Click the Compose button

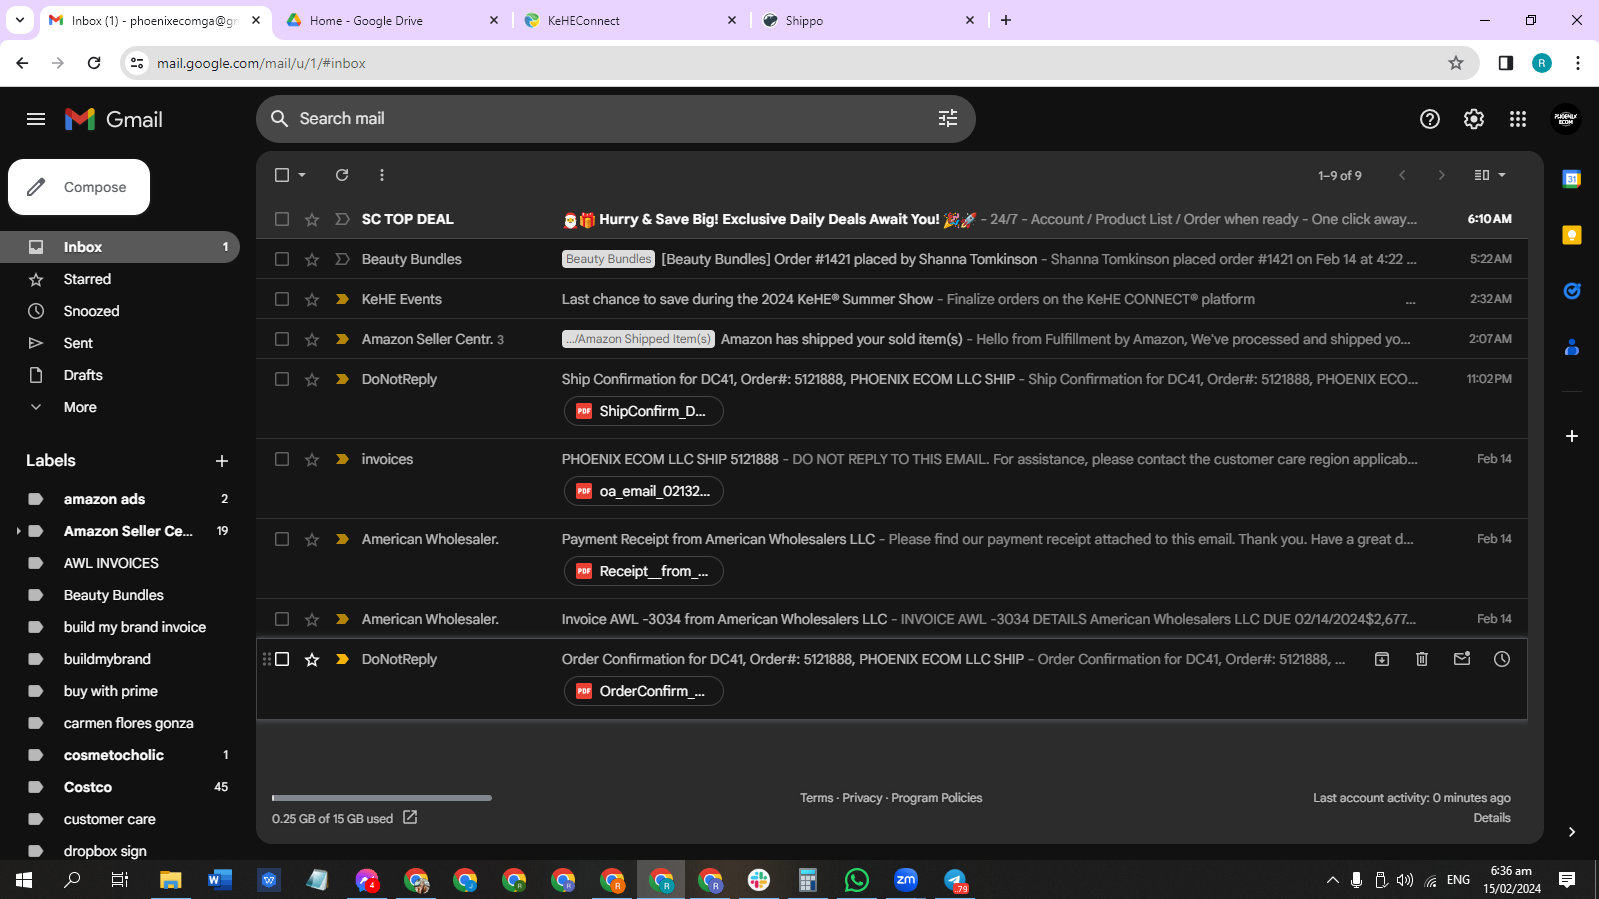[79, 187]
